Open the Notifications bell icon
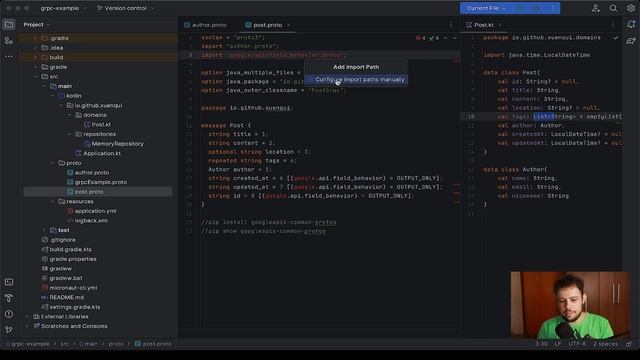 coord(631,24)
